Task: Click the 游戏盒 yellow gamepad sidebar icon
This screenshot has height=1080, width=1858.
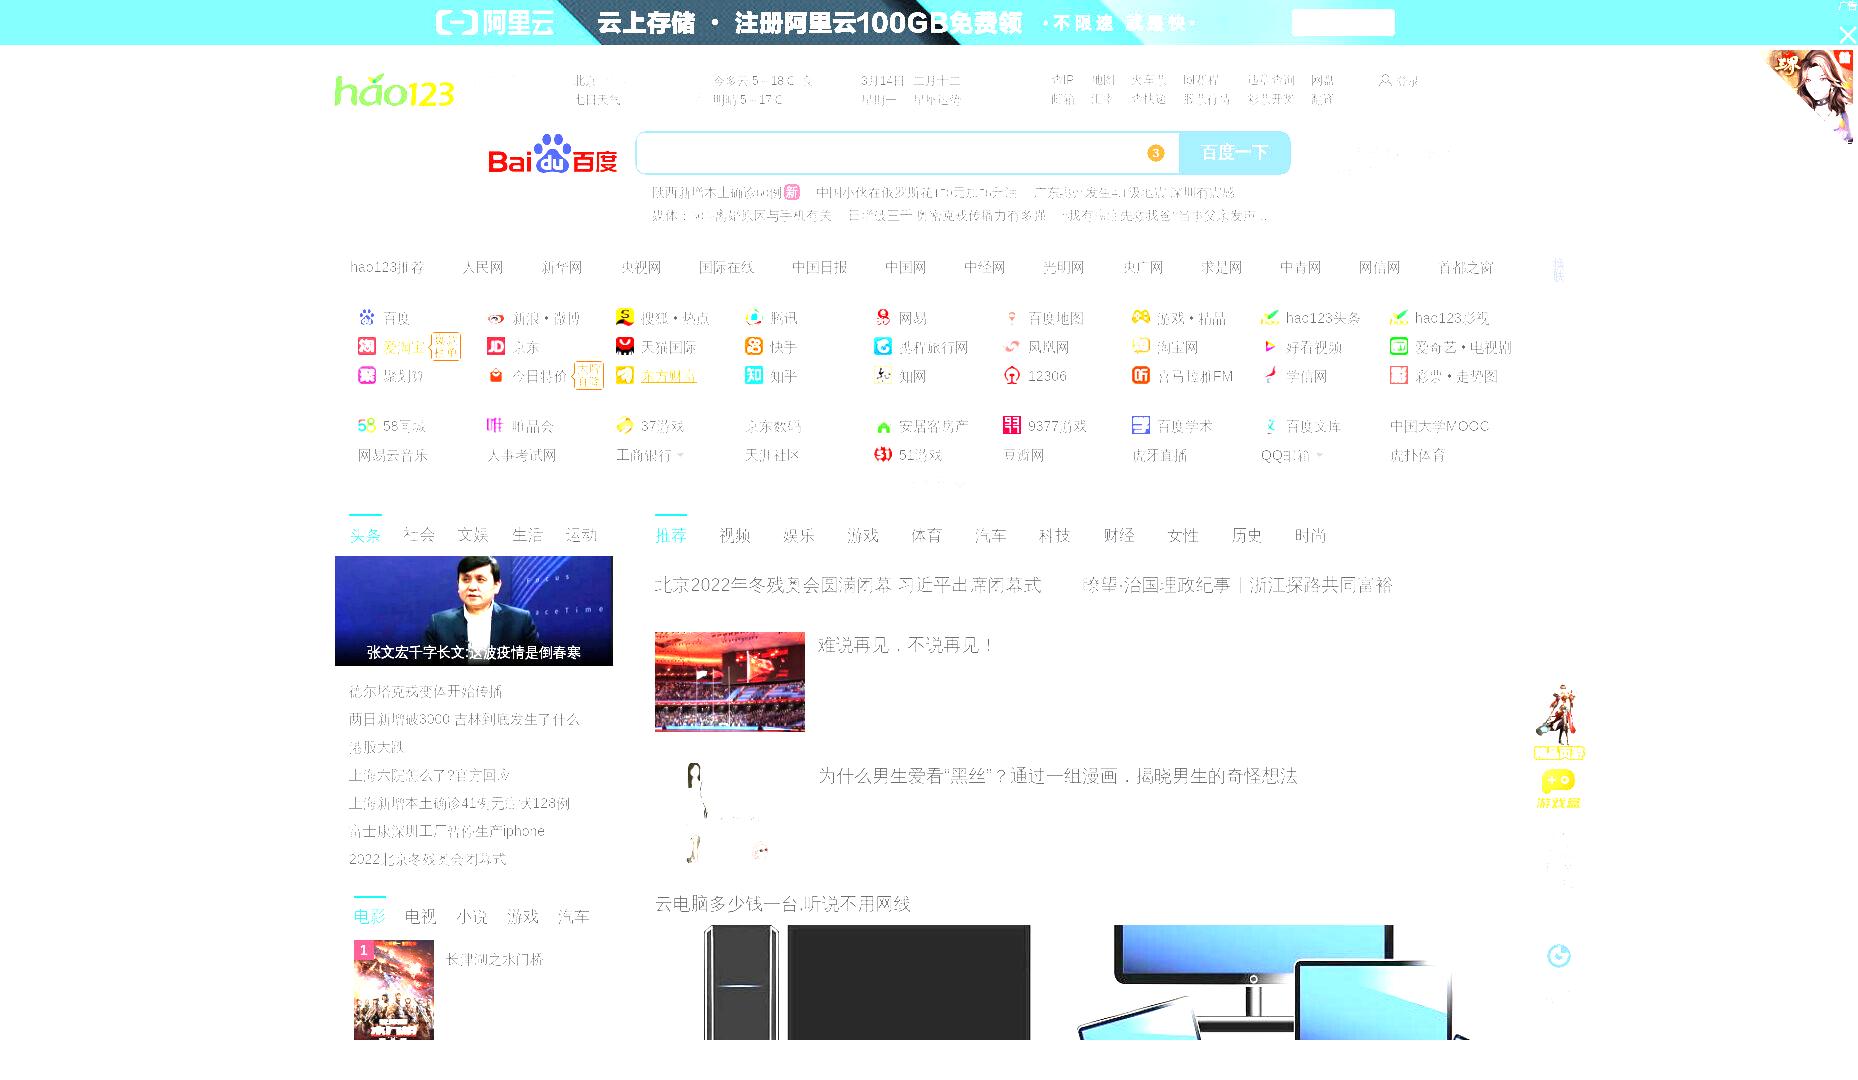Action: point(1558,788)
